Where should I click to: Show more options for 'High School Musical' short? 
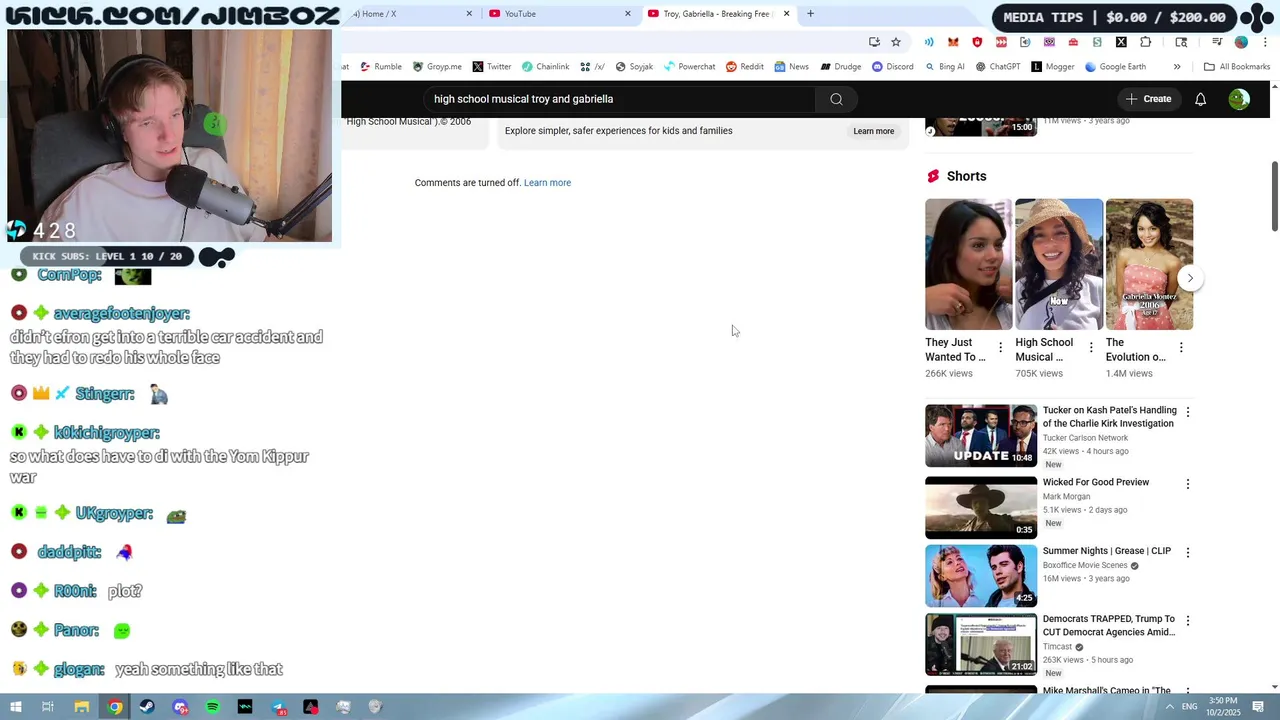click(x=1091, y=348)
